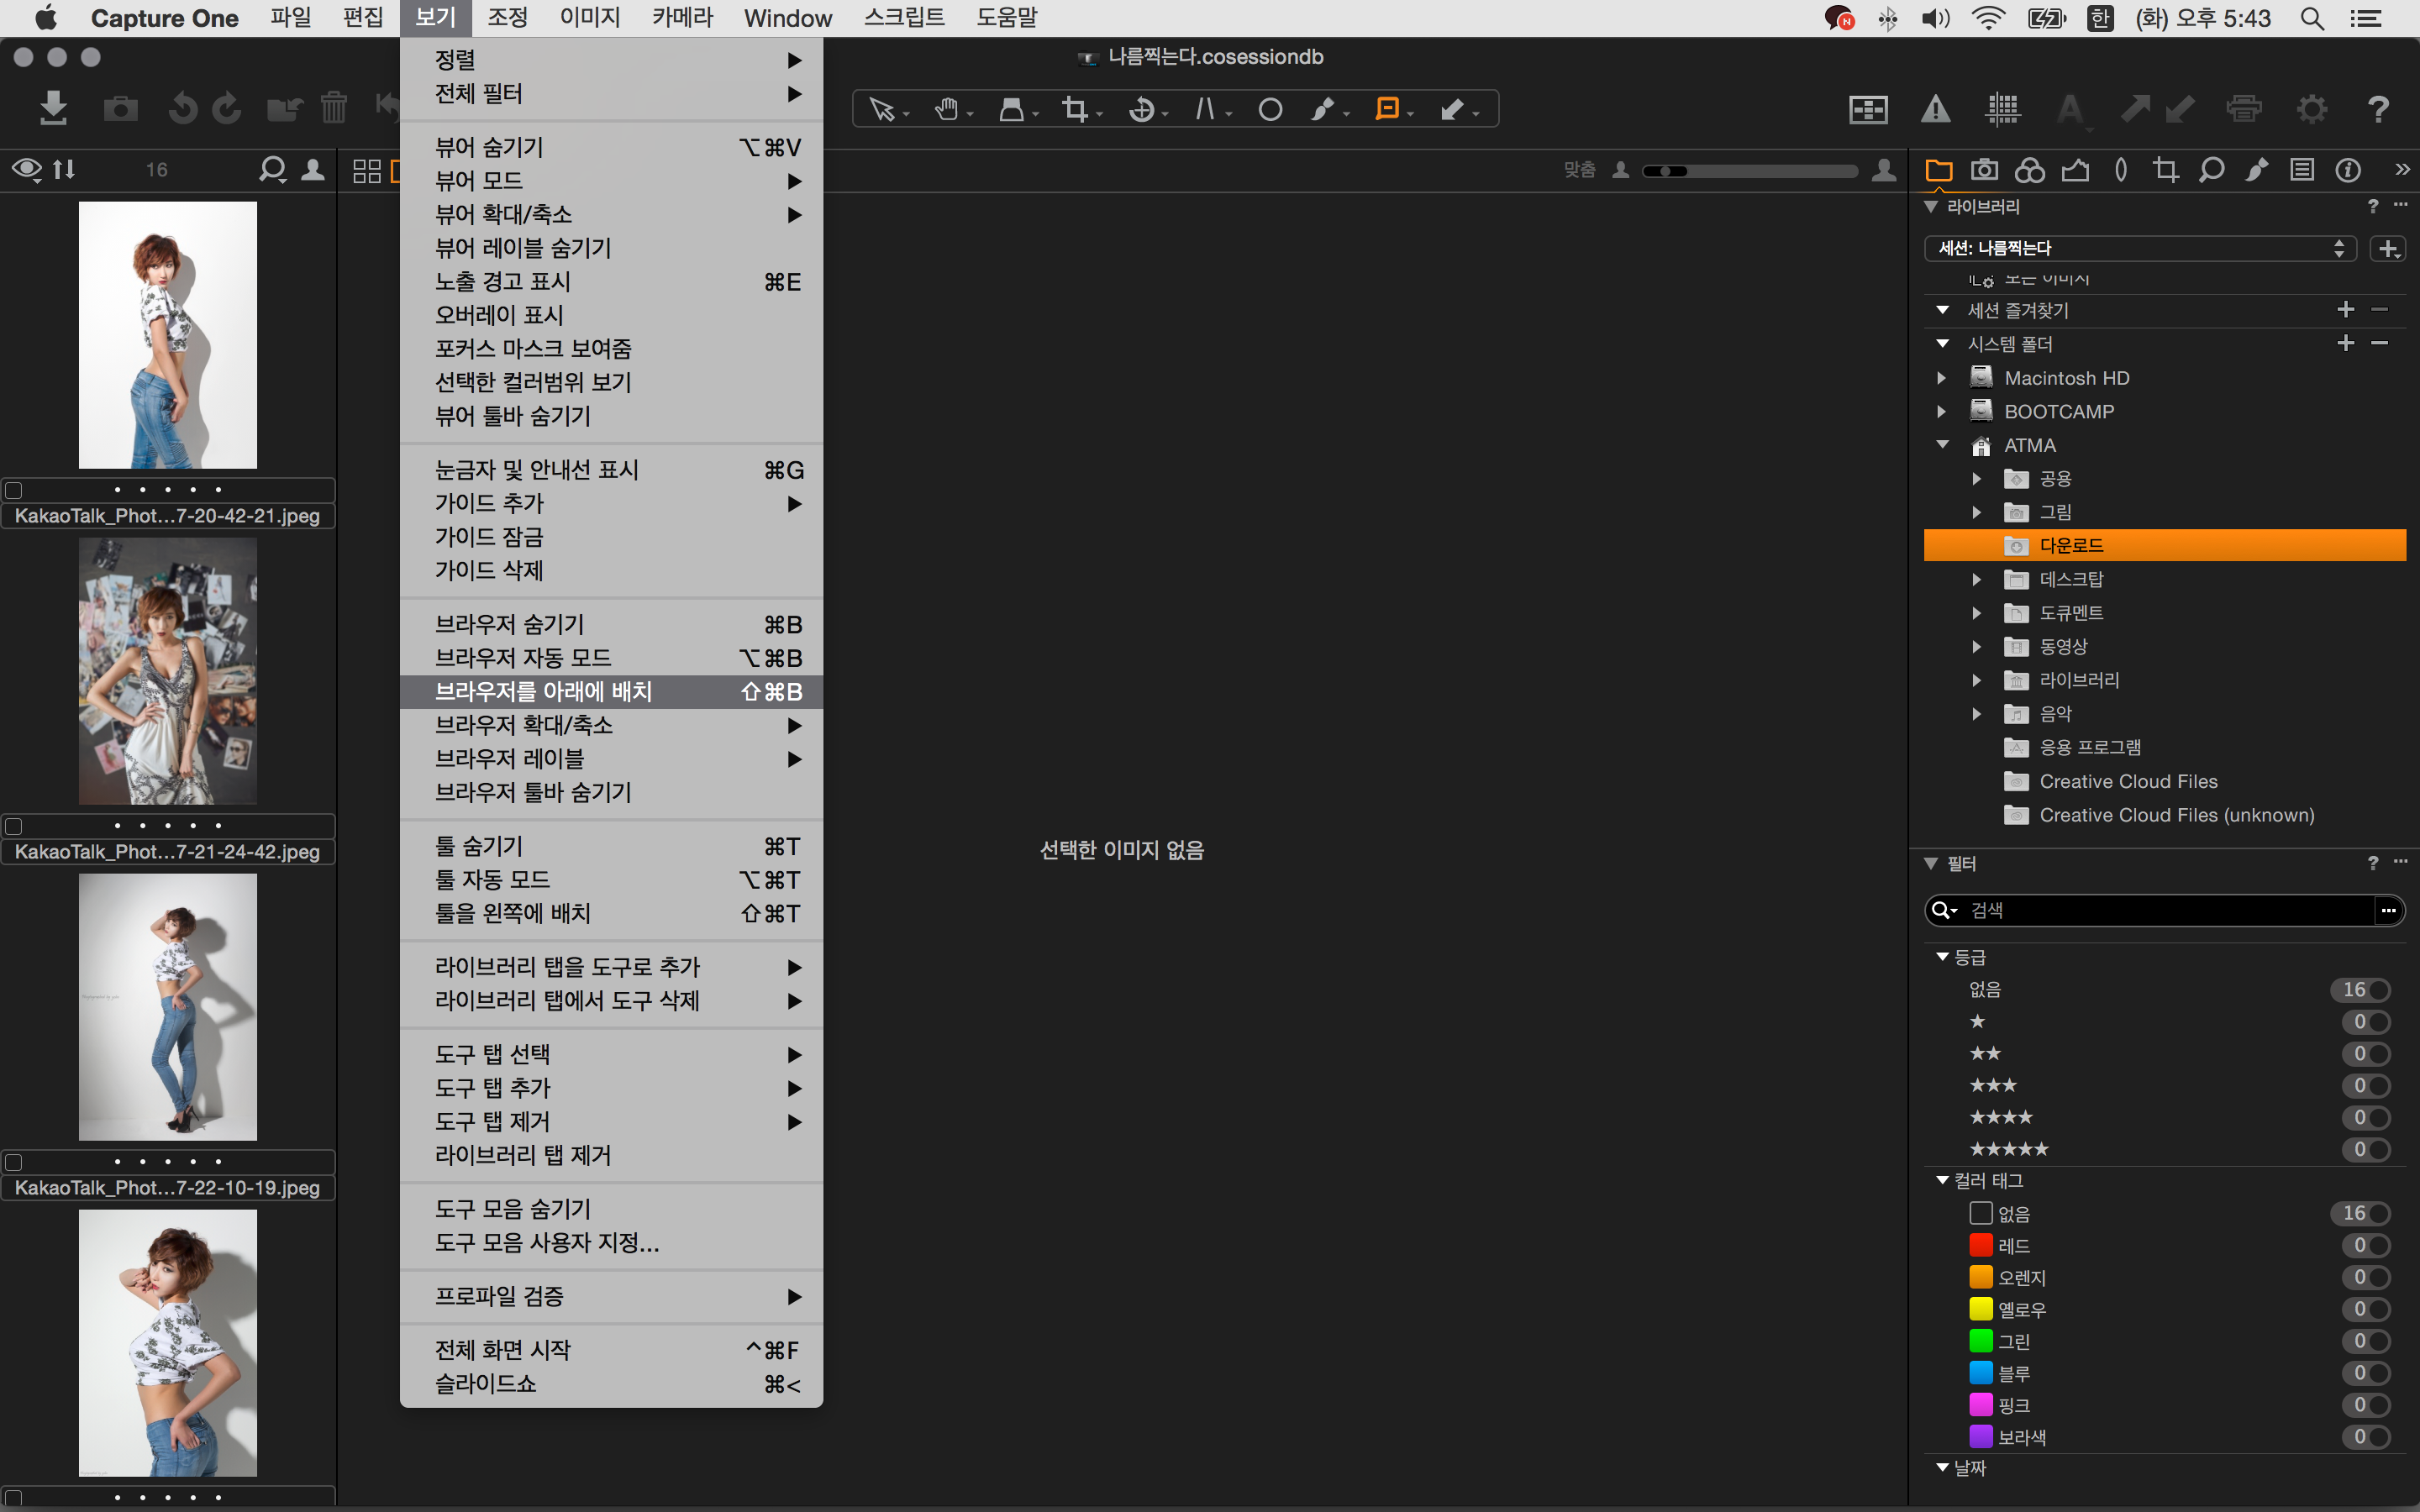Check the first thumbnail's selection checkbox
This screenshot has width=2420, height=1512.
14,490
